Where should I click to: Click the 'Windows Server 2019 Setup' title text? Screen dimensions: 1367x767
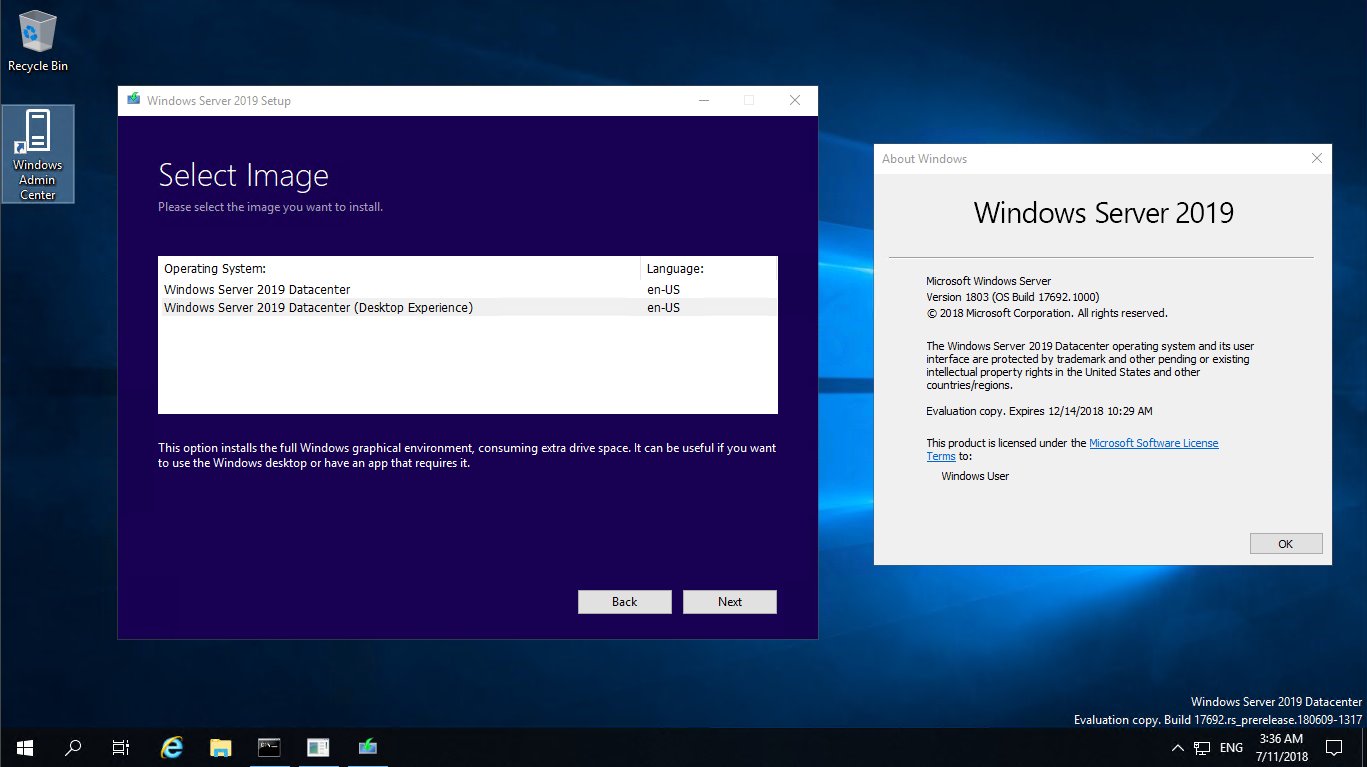[x=219, y=100]
